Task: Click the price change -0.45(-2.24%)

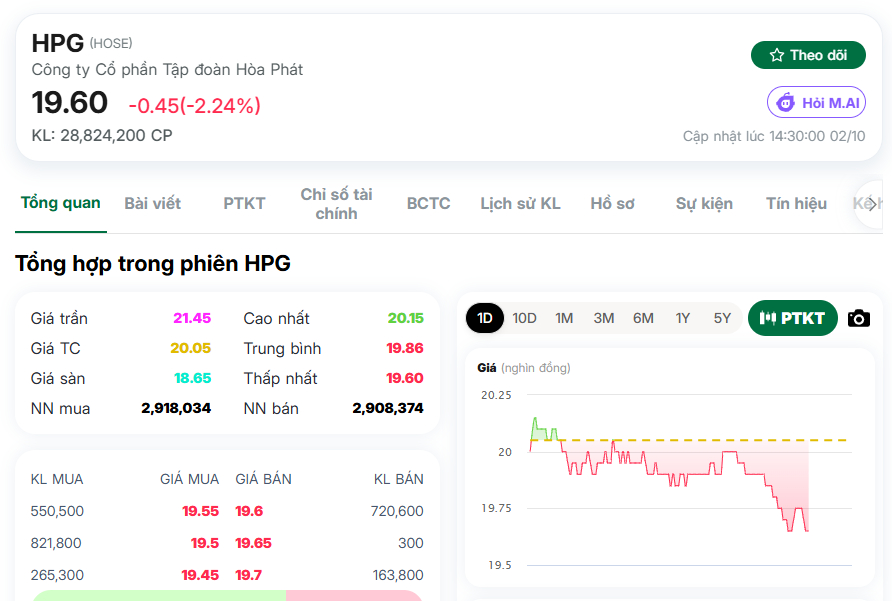Action: point(195,105)
